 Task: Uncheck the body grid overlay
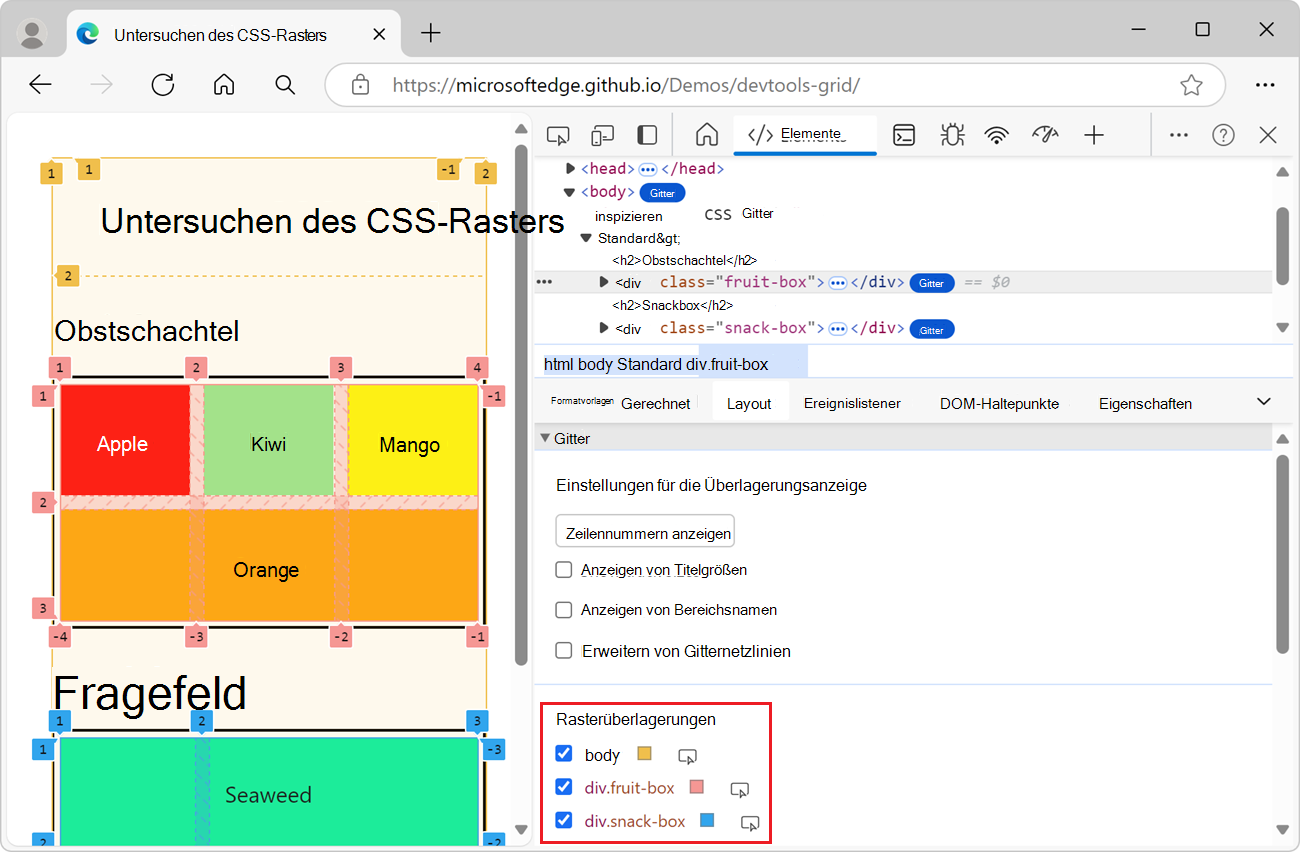564,754
